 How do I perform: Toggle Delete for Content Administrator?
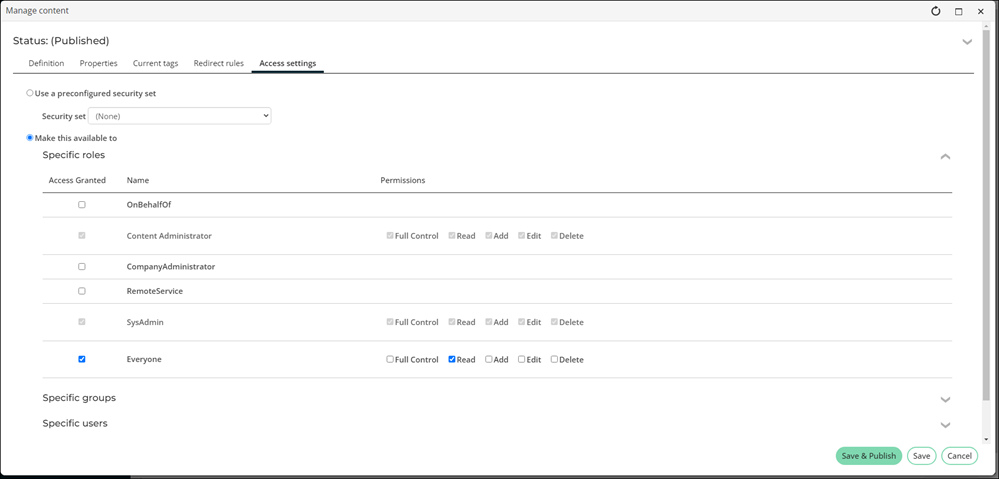[554, 235]
